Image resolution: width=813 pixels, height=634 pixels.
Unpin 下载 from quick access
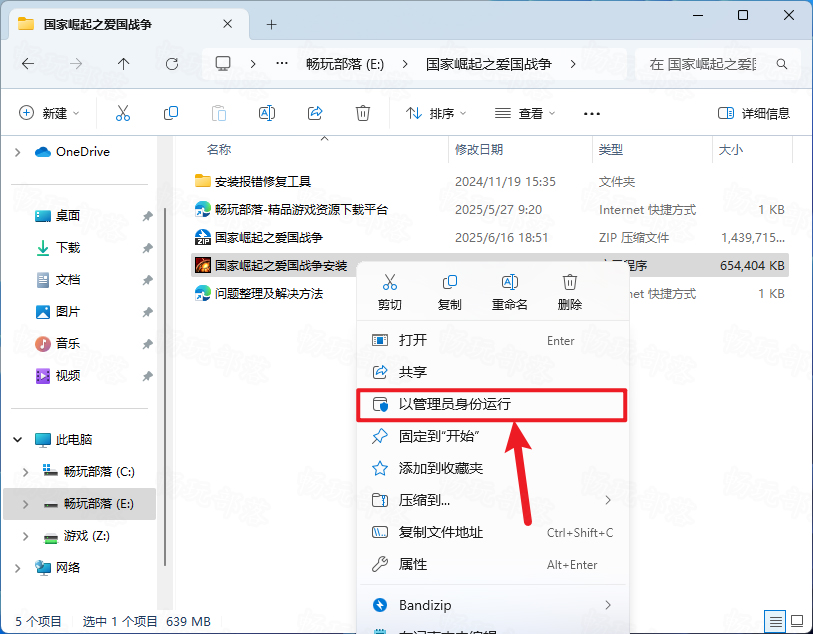coord(148,248)
